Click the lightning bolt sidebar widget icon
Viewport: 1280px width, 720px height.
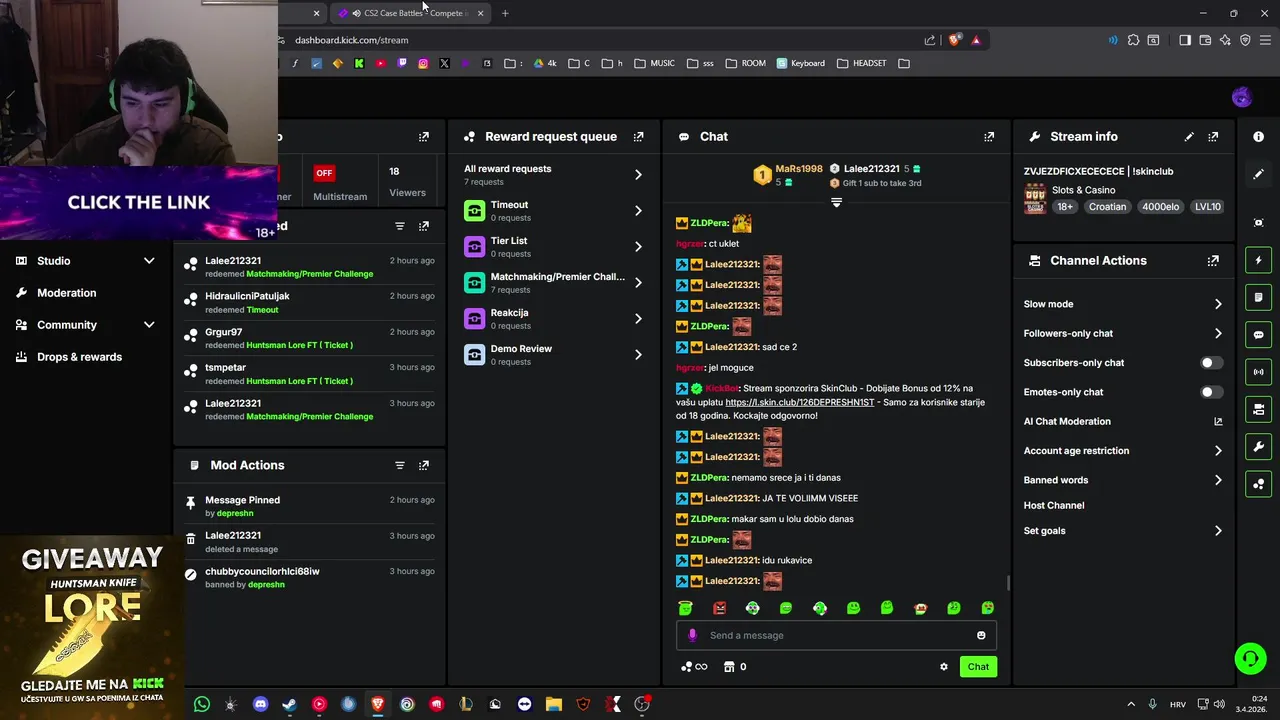click(1258, 260)
